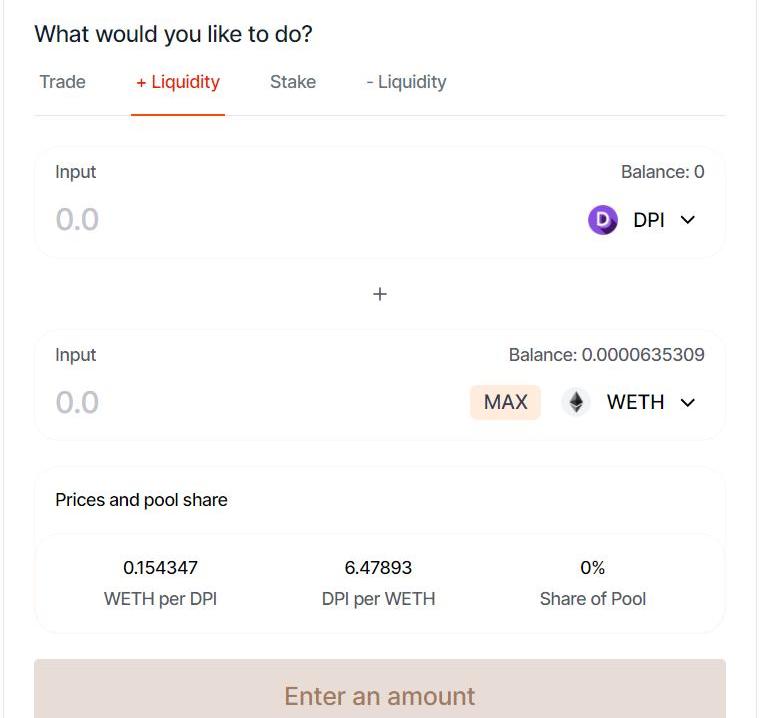Screen dimensions: 763x718
Task: Click the 0.154347 WETH per DPI price
Action: coord(160,568)
